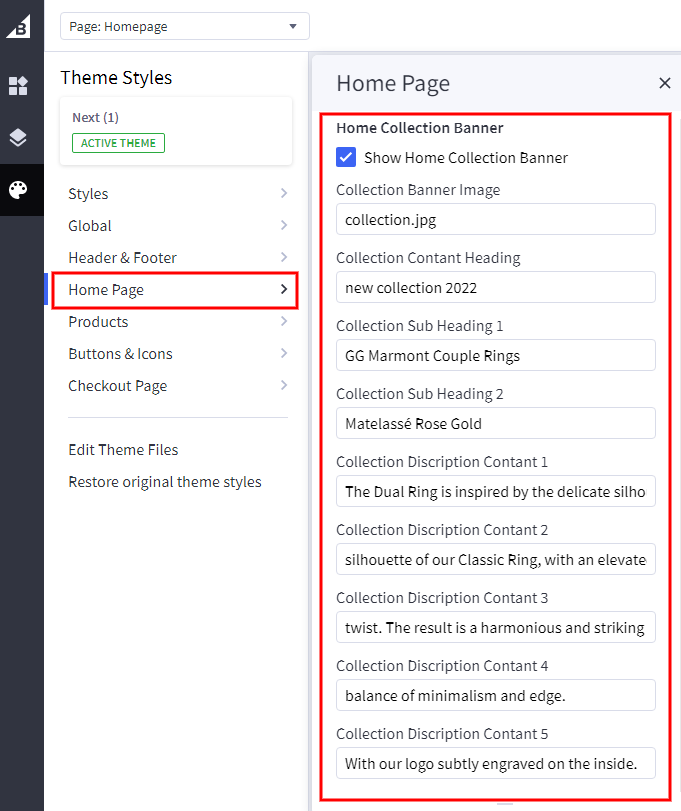Click the Edit Theme Files link
The width and height of the screenshot is (681, 811).
pyautogui.click(x=123, y=450)
